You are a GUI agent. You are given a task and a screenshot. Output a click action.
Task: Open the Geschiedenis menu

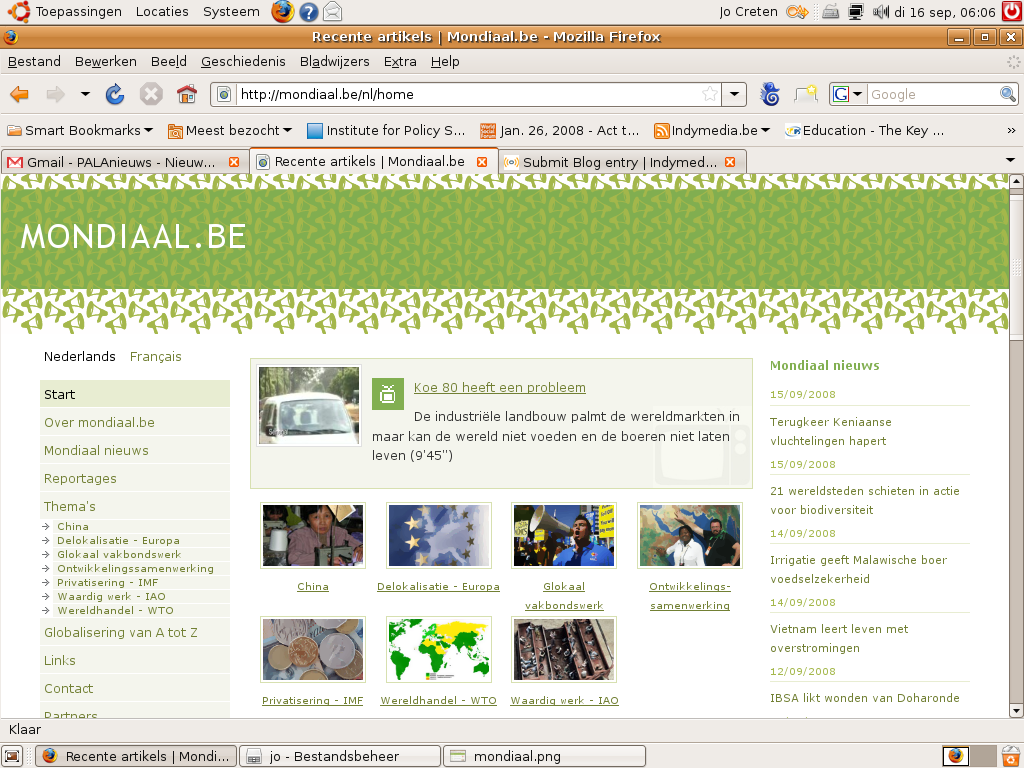[243, 61]
